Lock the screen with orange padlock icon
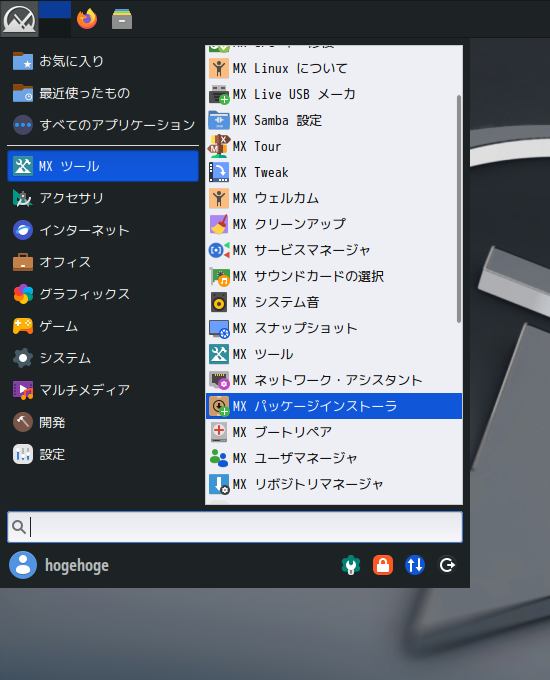 pos(383,565)
